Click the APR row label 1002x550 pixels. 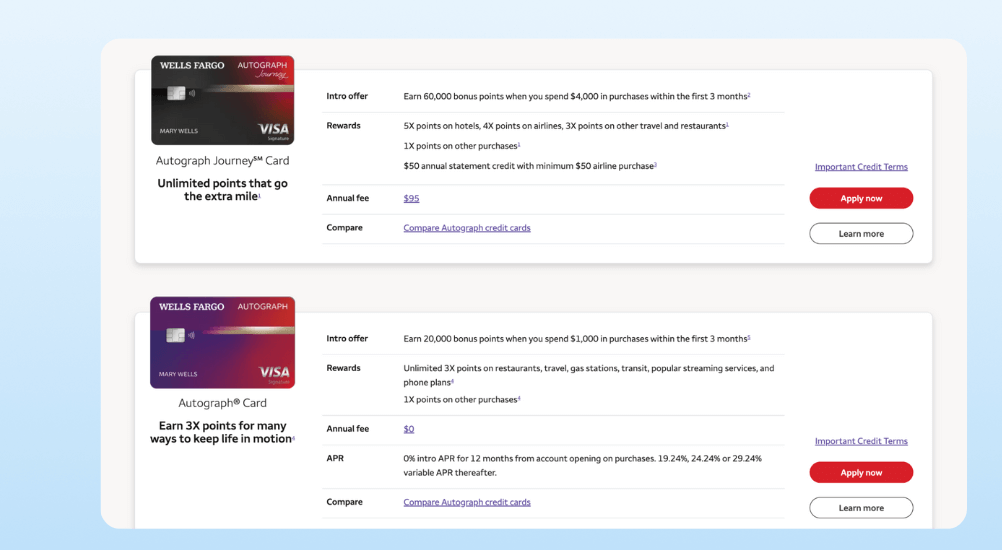click(335, 459)
